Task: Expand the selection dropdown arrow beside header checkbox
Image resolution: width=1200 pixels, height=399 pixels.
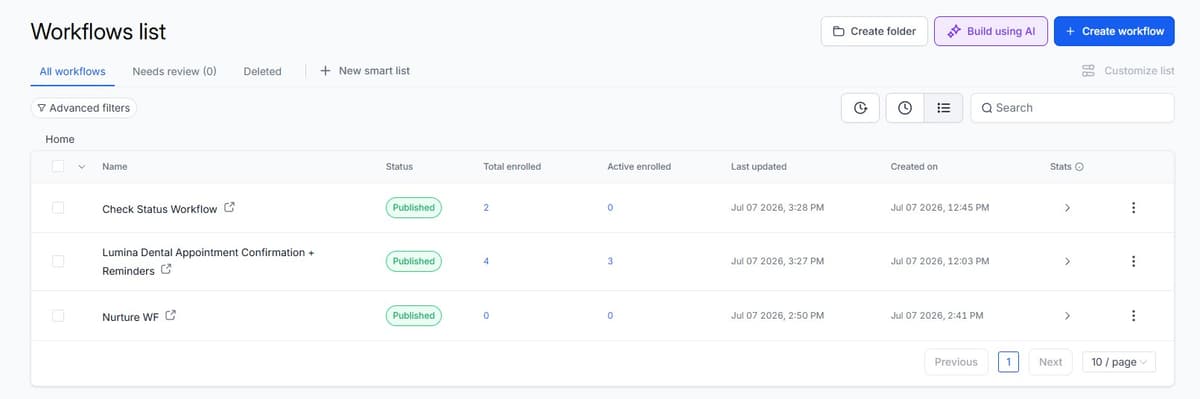Action: pos(81,167)
